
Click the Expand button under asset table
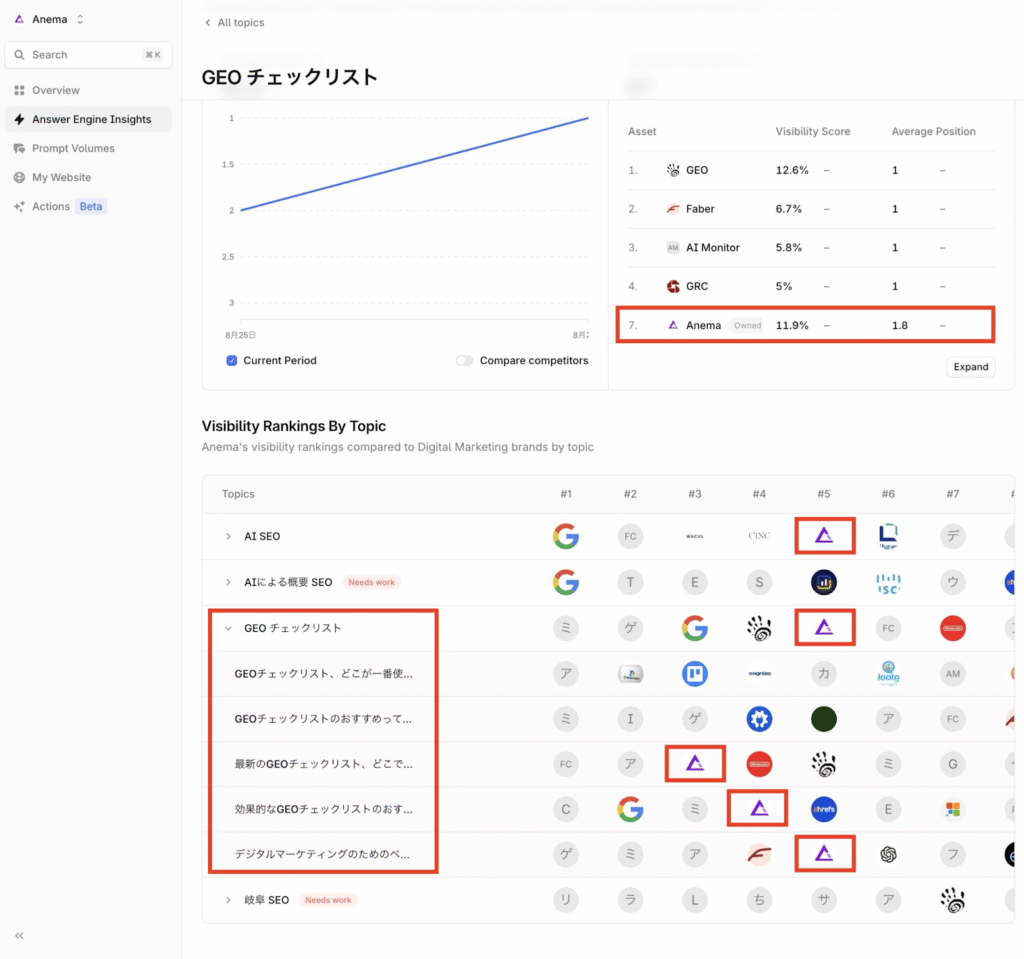[970, 367]
